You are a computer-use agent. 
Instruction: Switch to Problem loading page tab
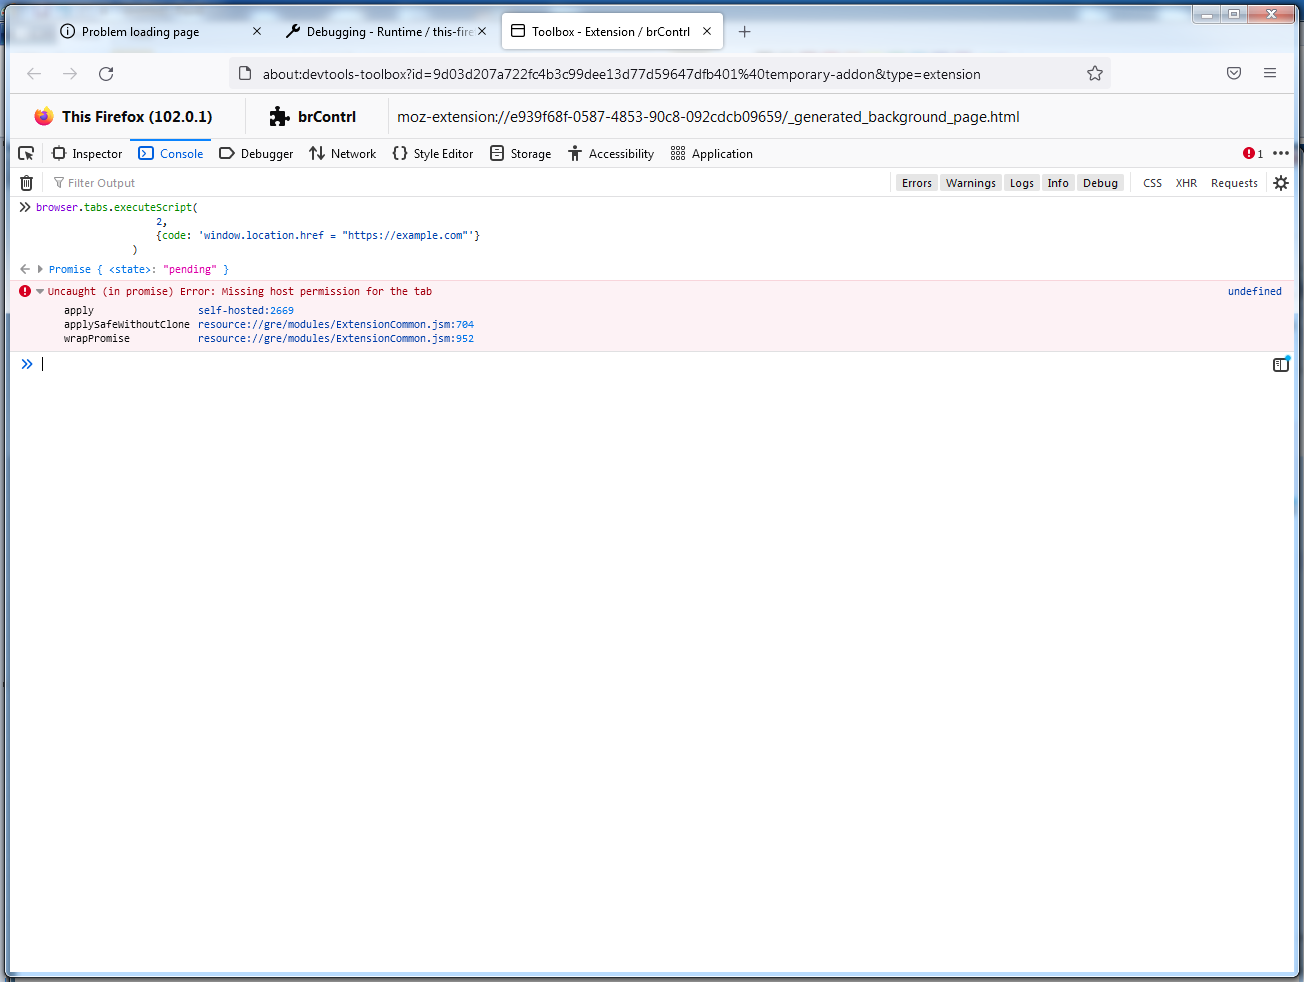coord(140,32)
